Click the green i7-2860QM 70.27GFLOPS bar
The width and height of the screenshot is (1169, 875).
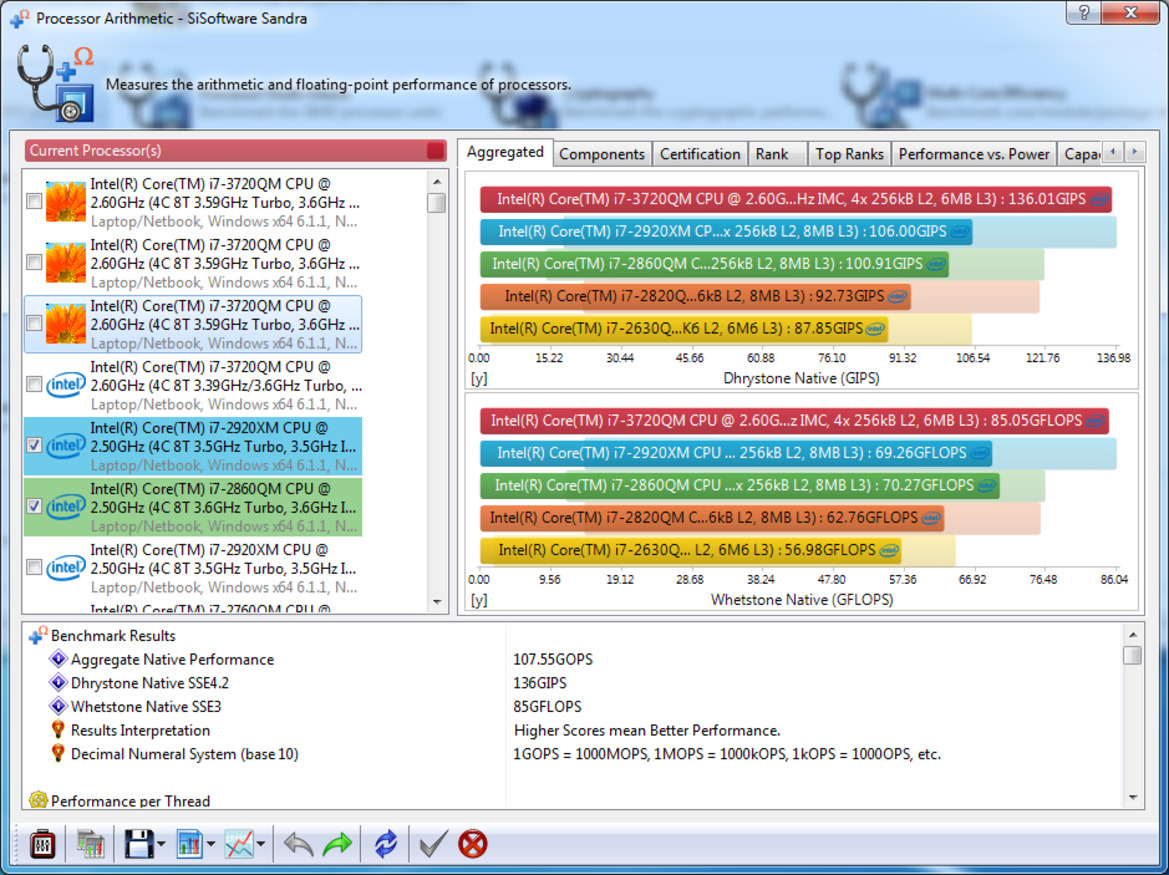740,485
